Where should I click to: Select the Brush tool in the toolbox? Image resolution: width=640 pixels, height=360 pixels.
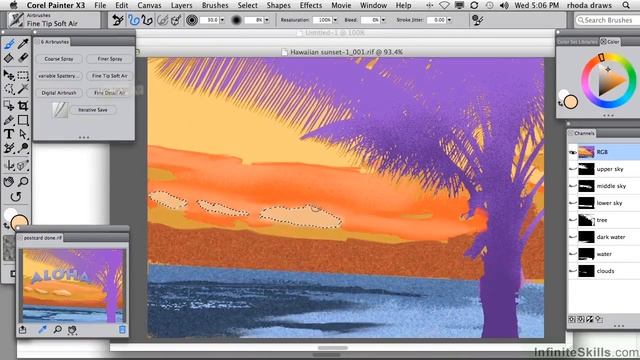coord(9,44)
